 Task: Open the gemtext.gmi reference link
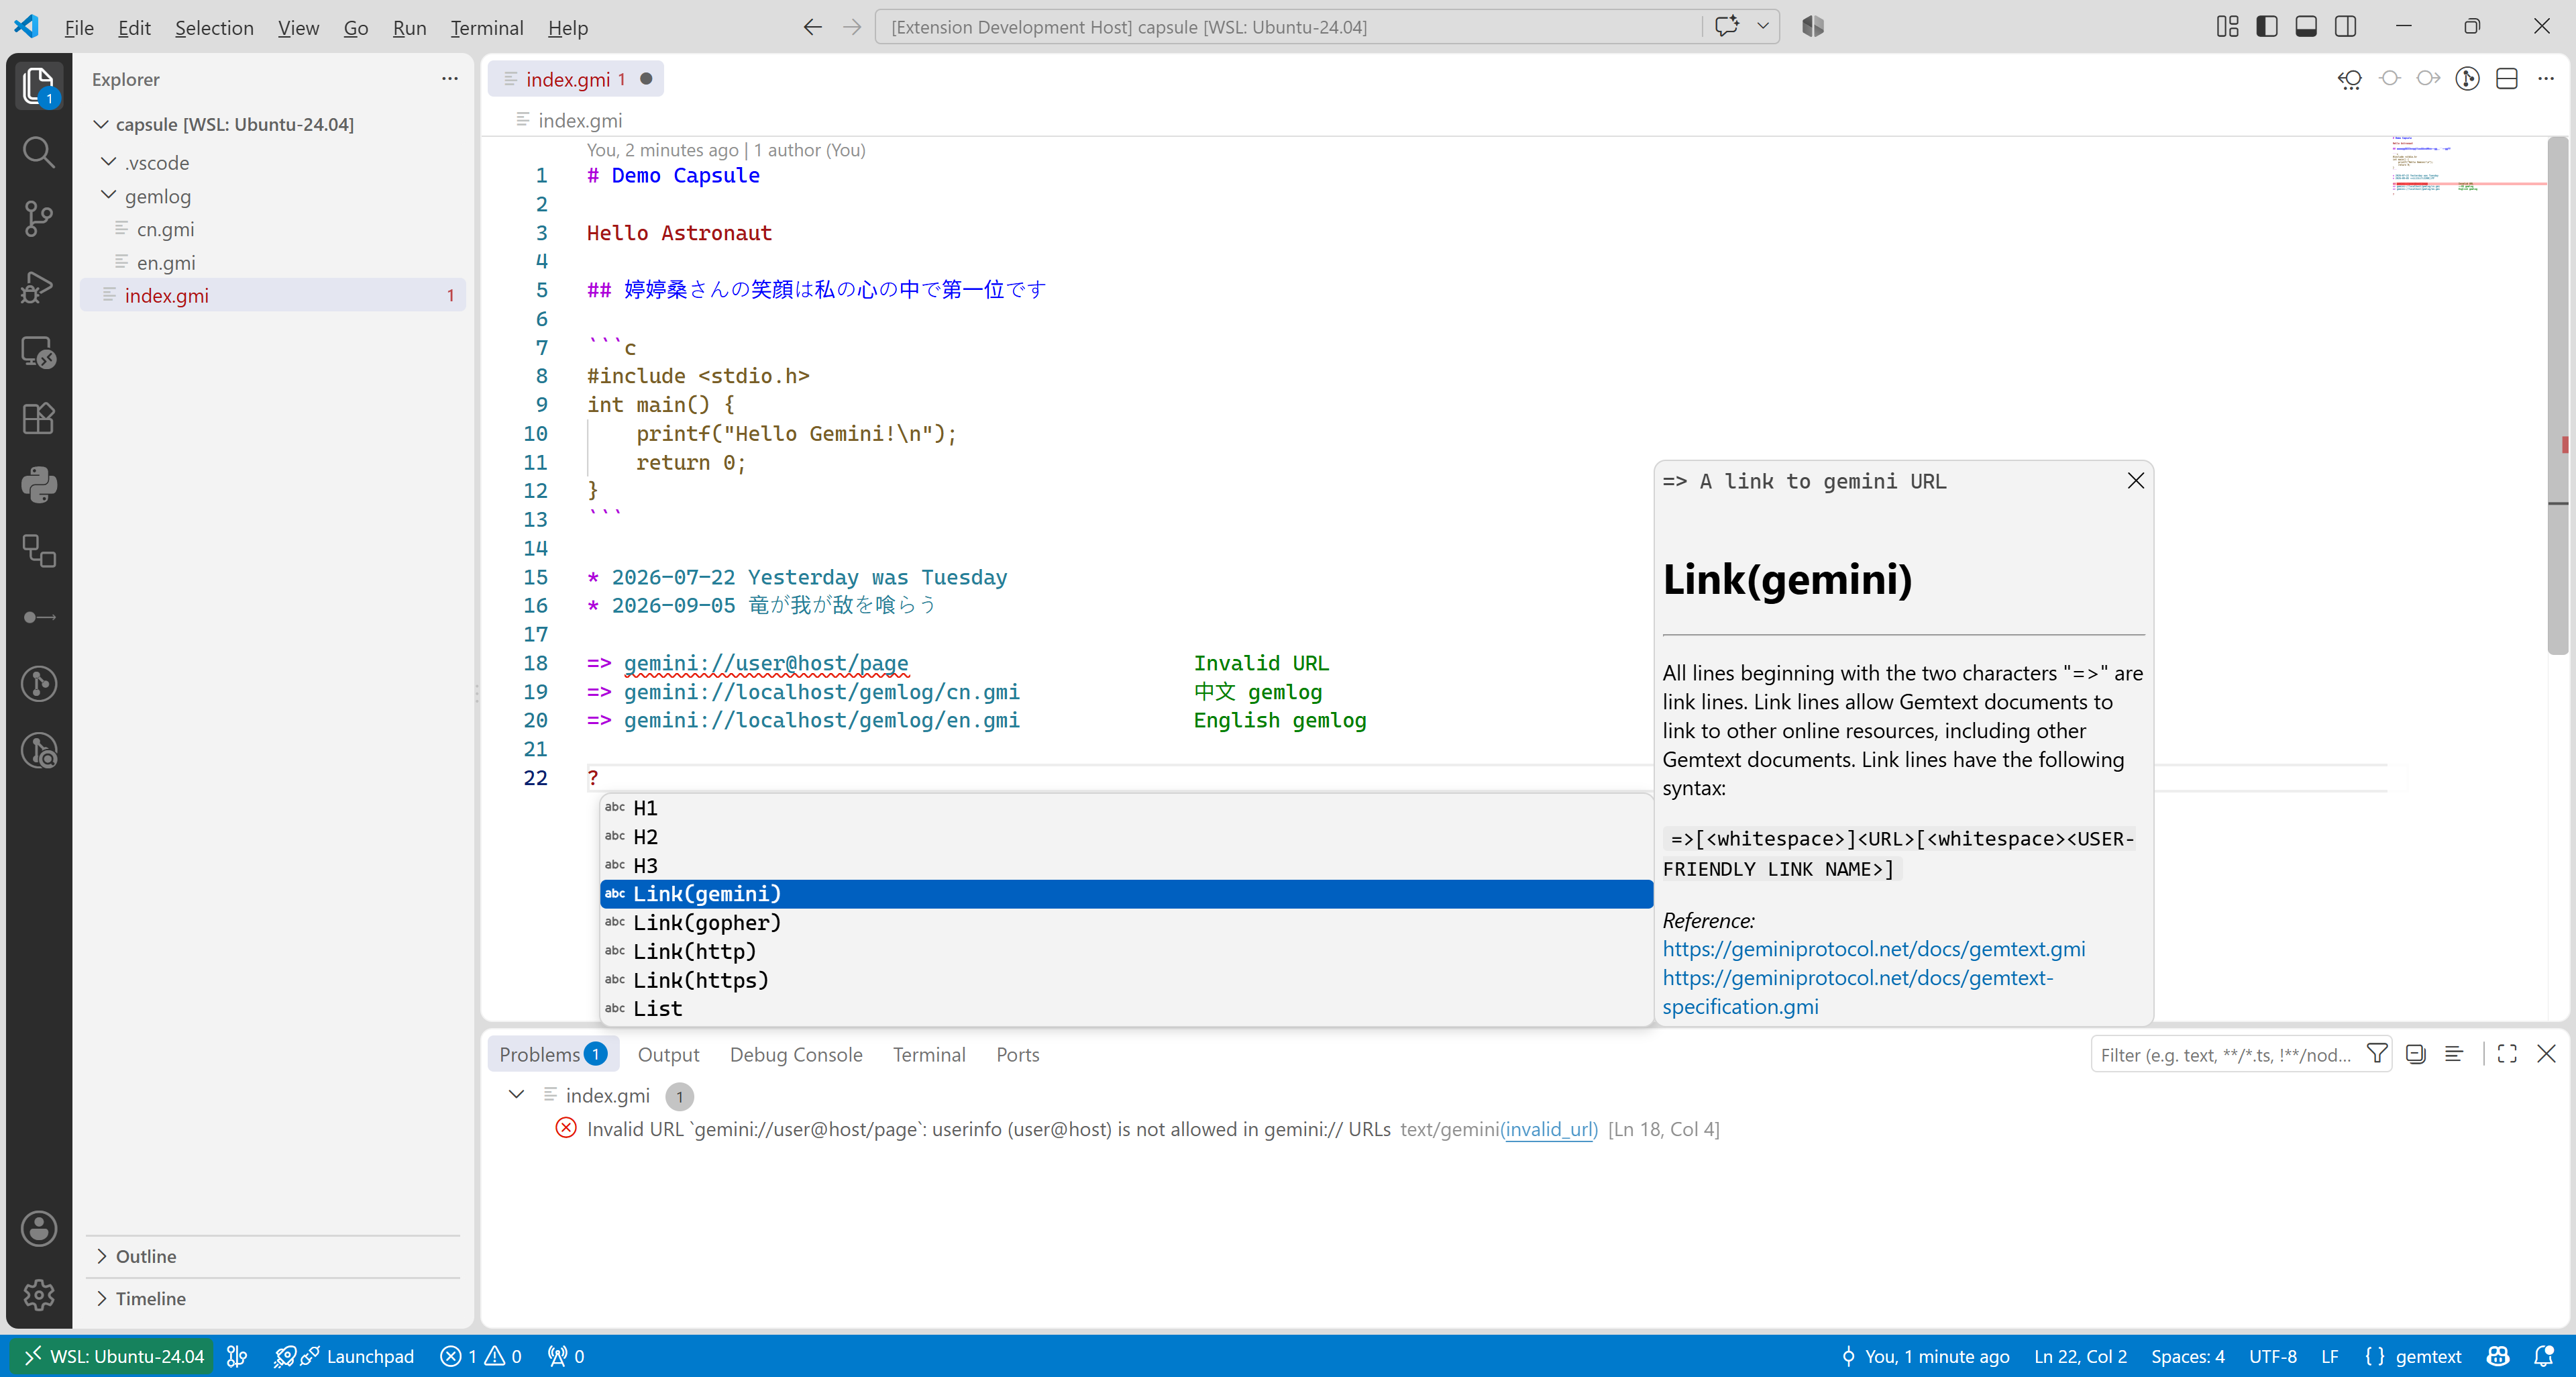click(x=1873, y=948)
